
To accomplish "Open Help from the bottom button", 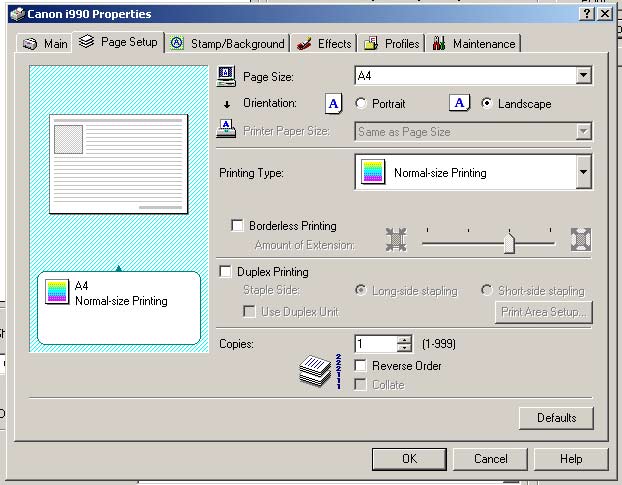I will pyautogui.click(x=571, y=459).
